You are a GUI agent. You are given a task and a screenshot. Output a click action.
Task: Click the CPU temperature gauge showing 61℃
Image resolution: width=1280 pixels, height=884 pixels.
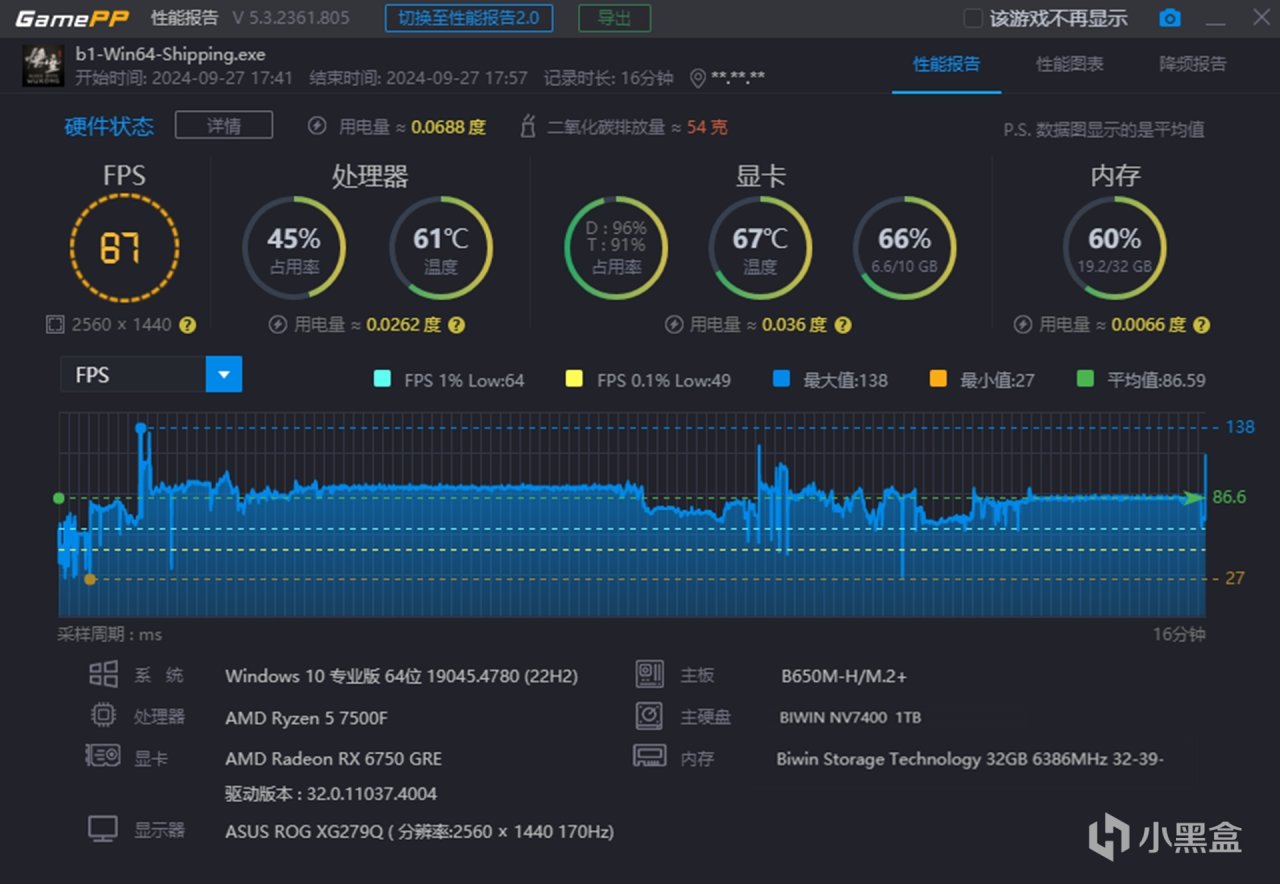pos(440,247)
